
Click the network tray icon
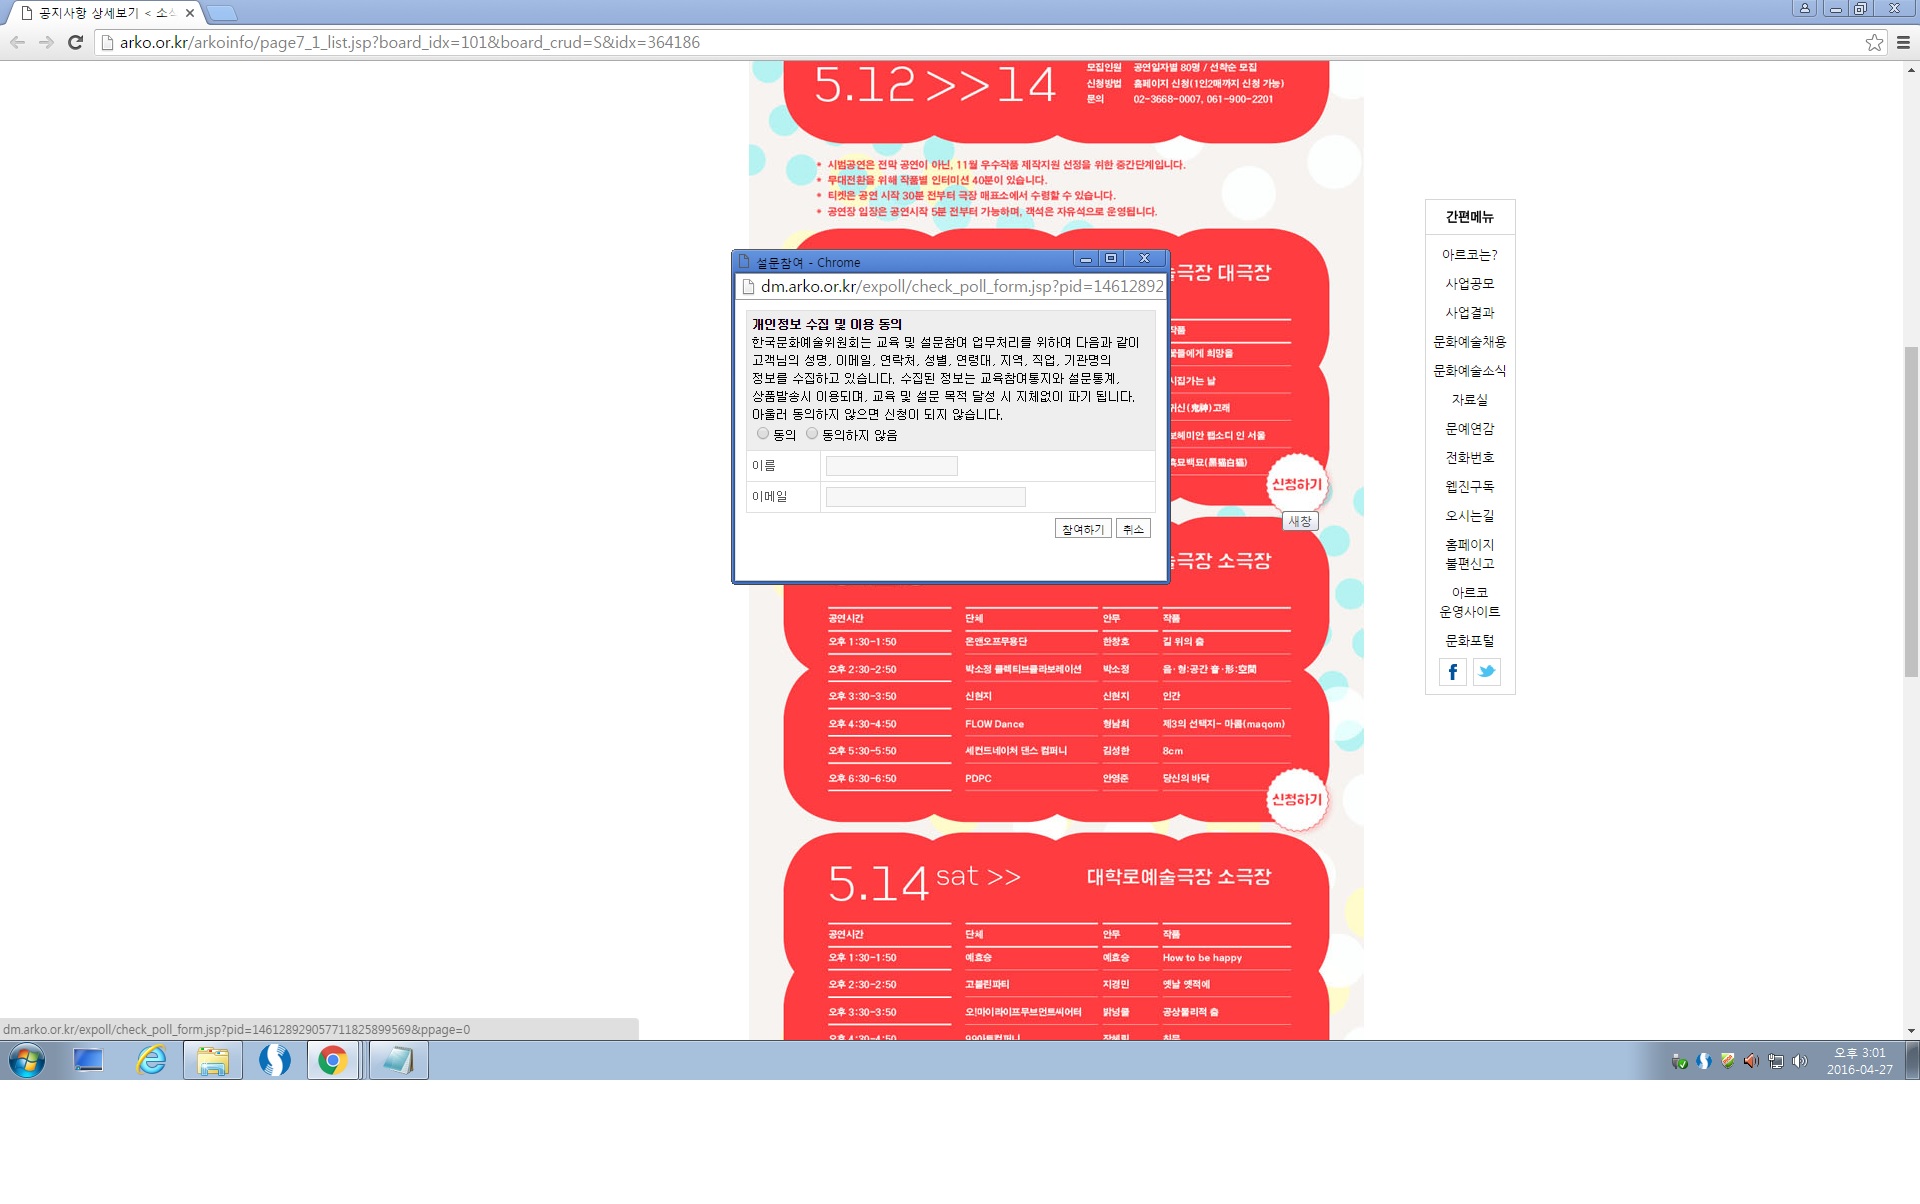1776,1061
